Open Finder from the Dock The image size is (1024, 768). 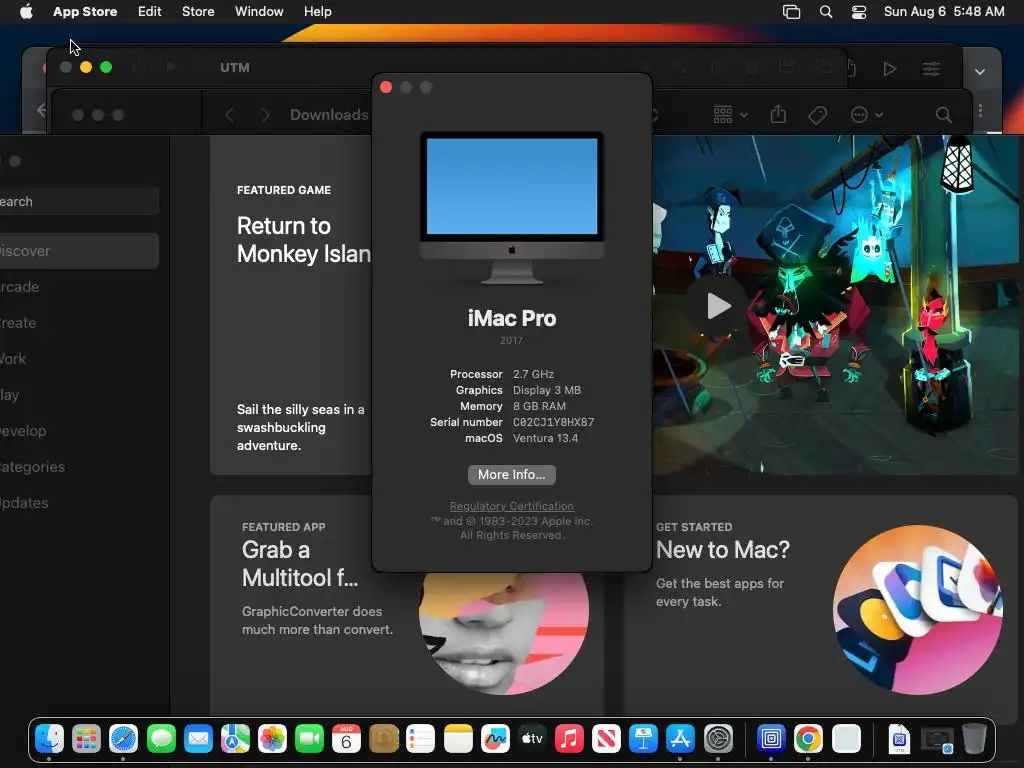(x=49, y=739)
